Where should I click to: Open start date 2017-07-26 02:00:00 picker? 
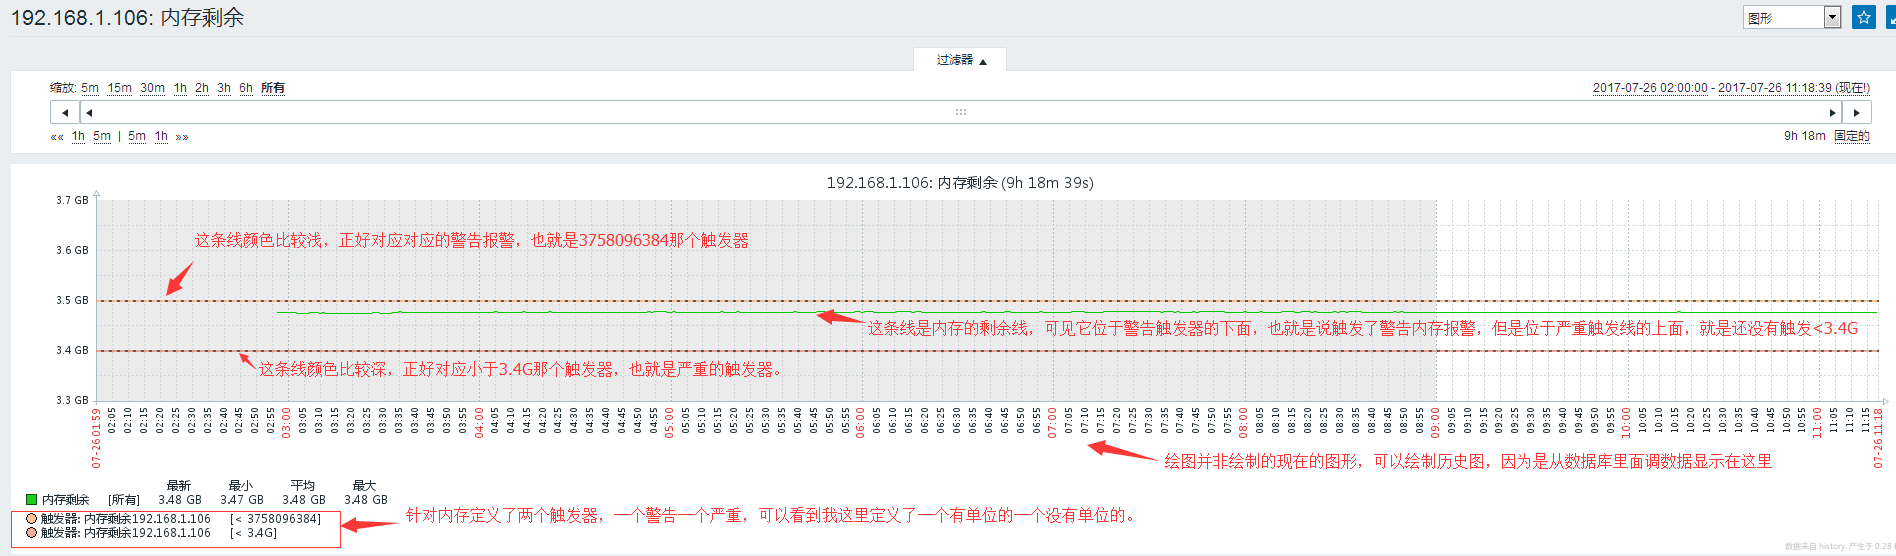pos(1650,88)
